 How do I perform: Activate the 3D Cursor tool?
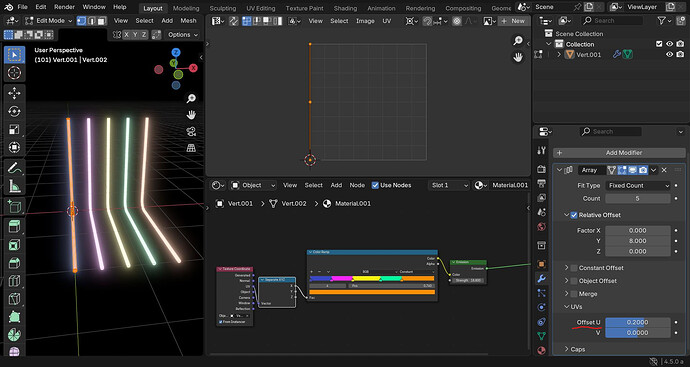coord(15,73)
